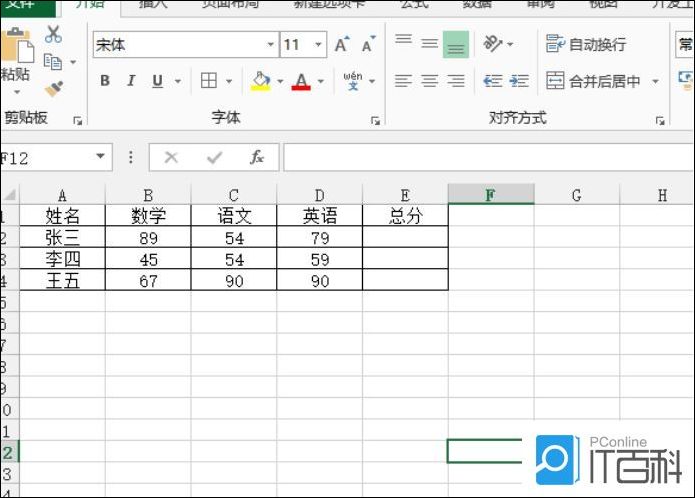Screen dimensions: 695x498
Task: Click the 数学 header cell
Action: [148, 216]
